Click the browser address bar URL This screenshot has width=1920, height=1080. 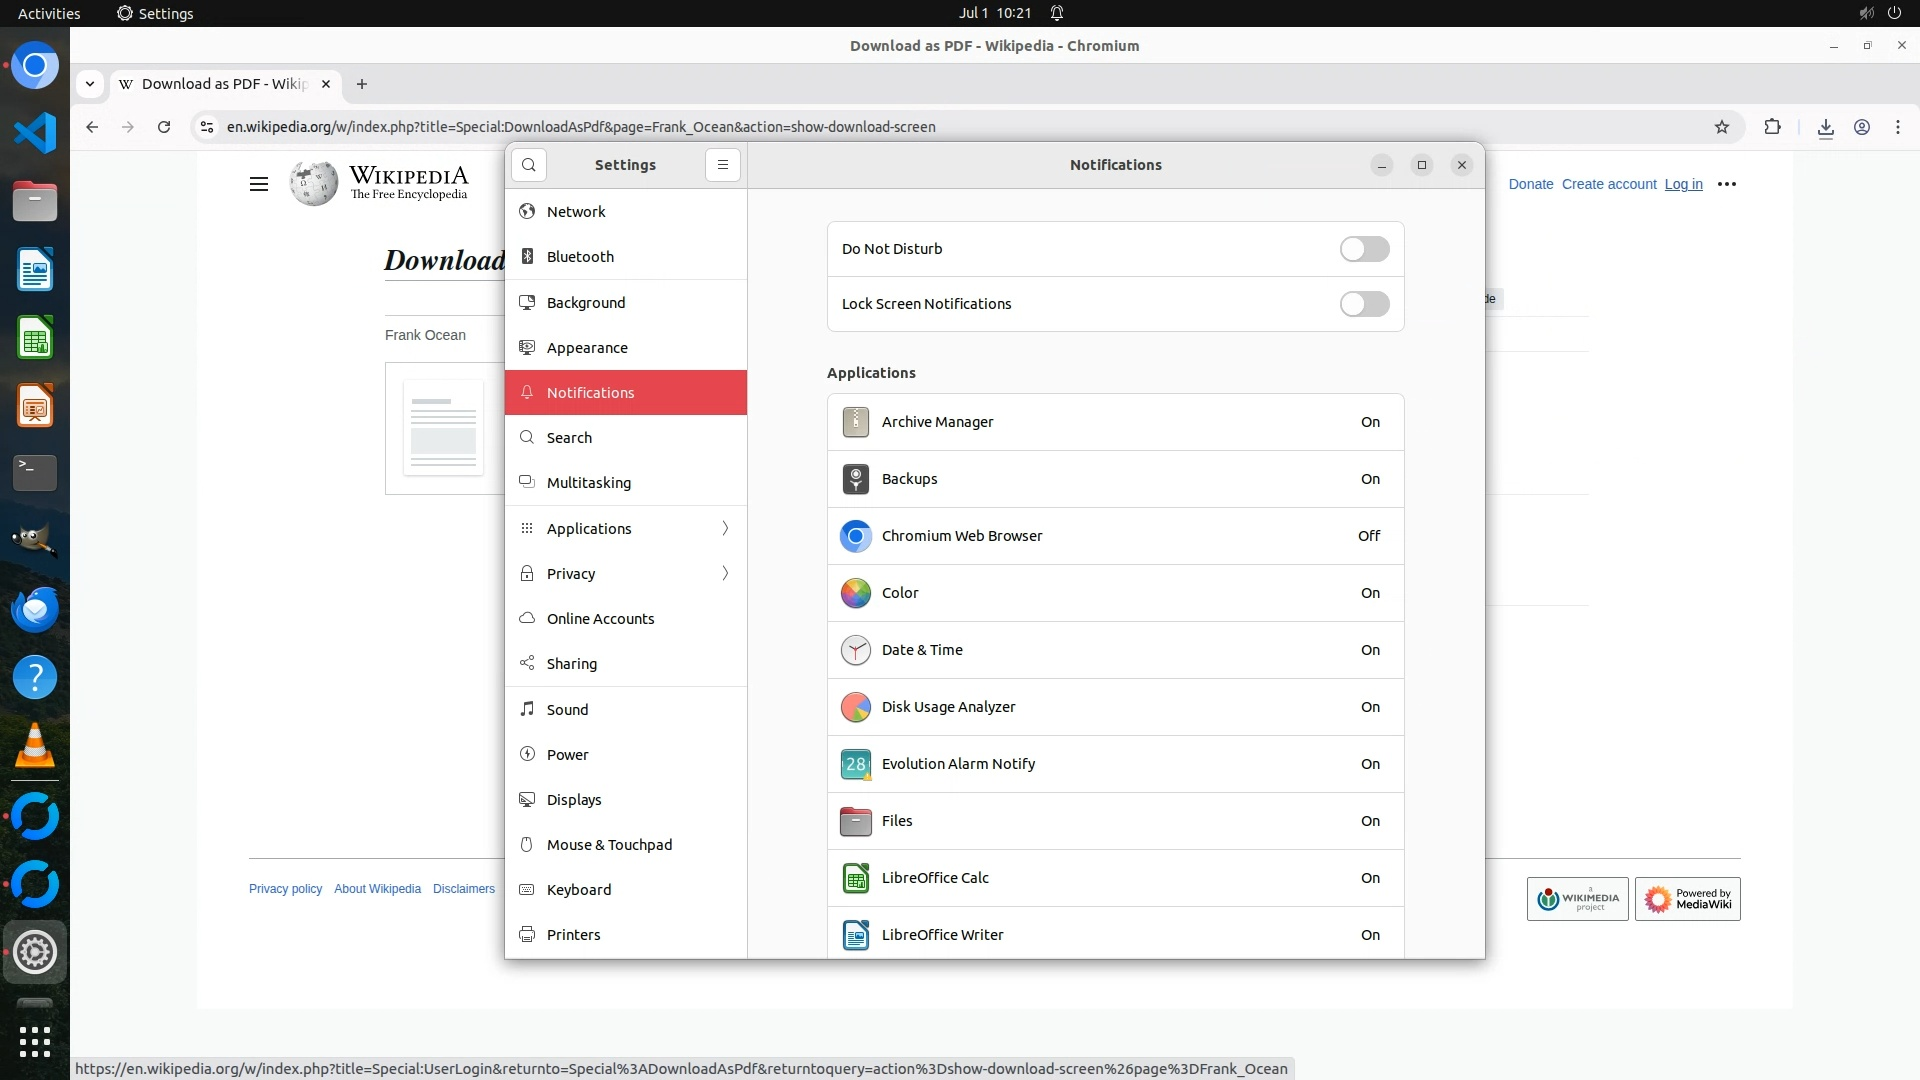click(580, 127)
